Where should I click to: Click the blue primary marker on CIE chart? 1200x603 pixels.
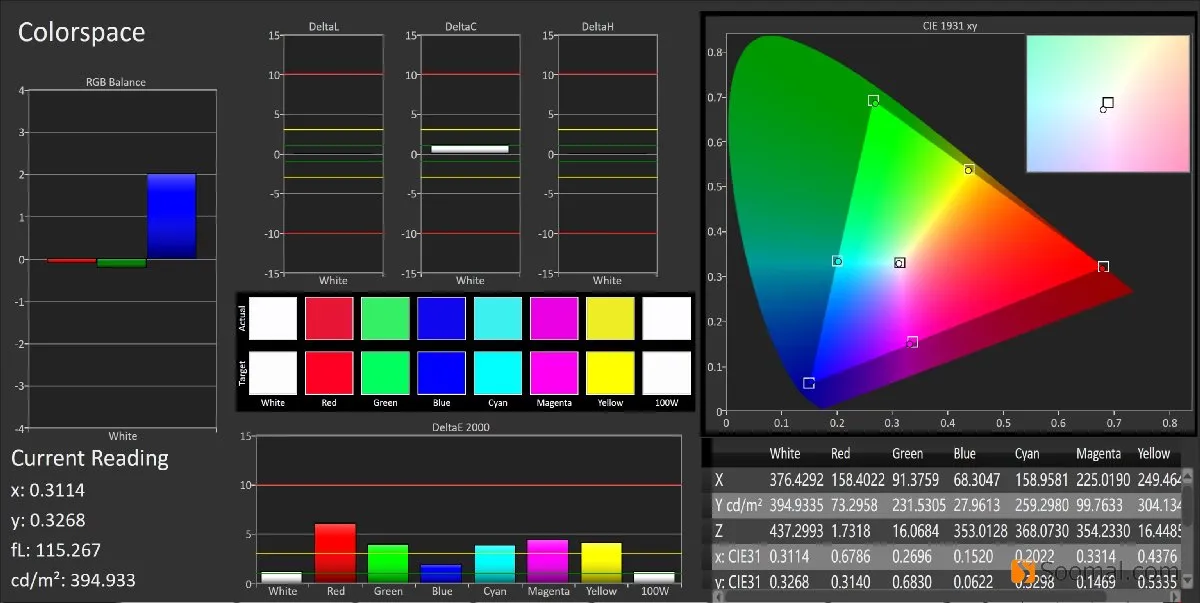tap(809, 383)
